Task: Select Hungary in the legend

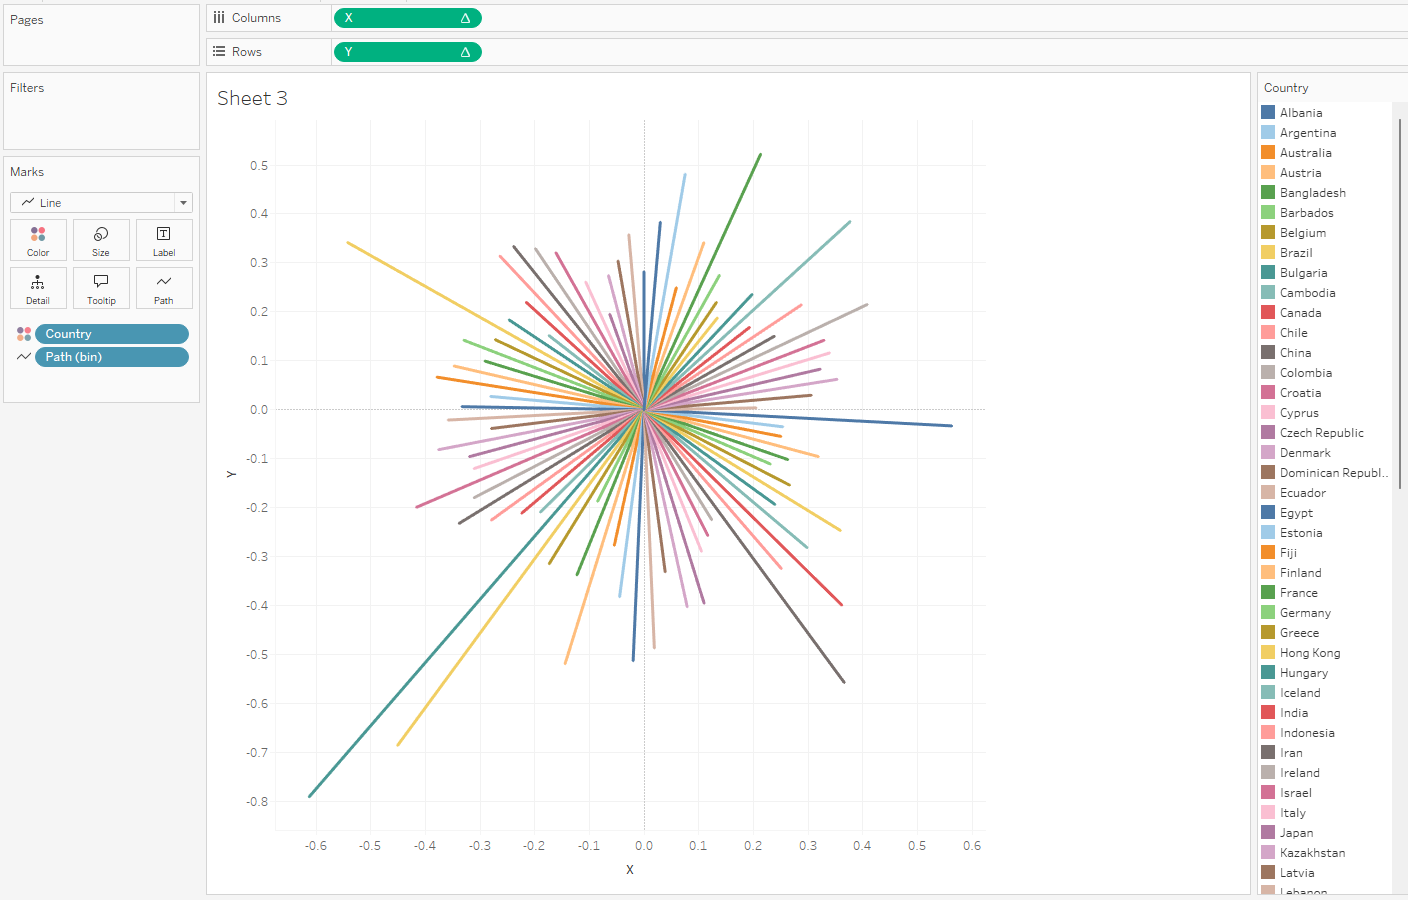Action: (x=1304, y=673)
